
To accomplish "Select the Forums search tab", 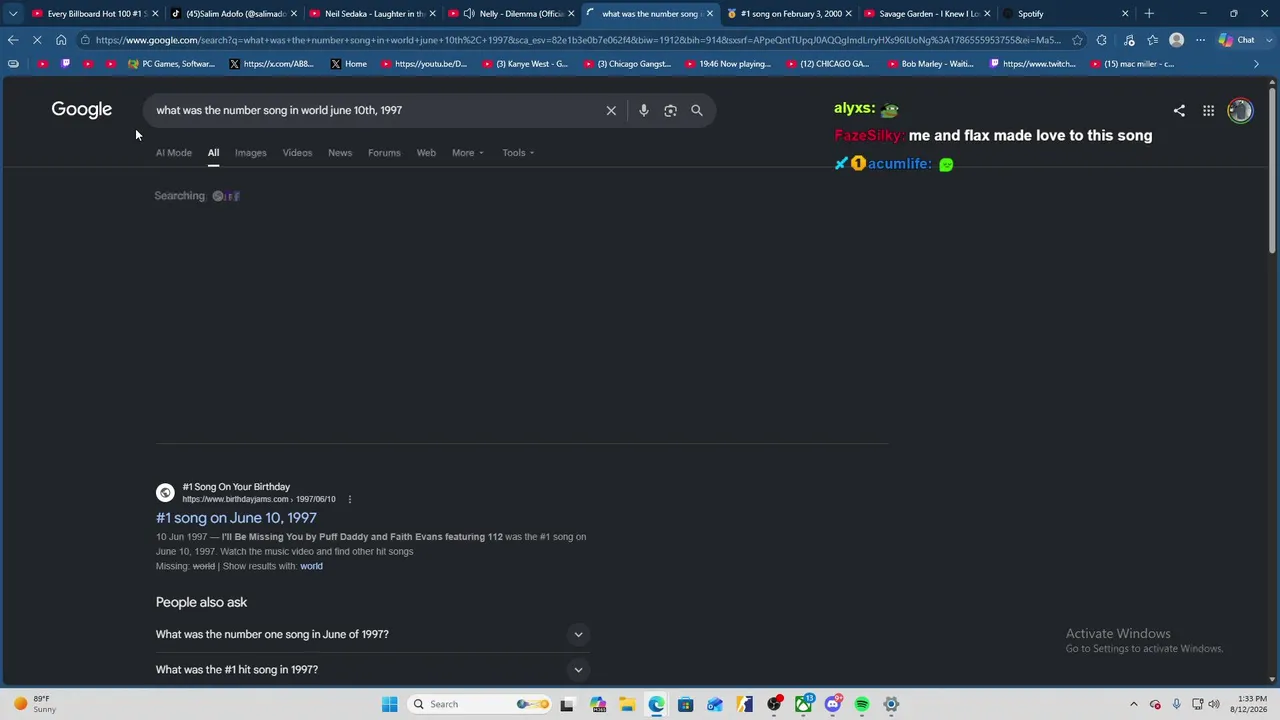I will 384,153.
